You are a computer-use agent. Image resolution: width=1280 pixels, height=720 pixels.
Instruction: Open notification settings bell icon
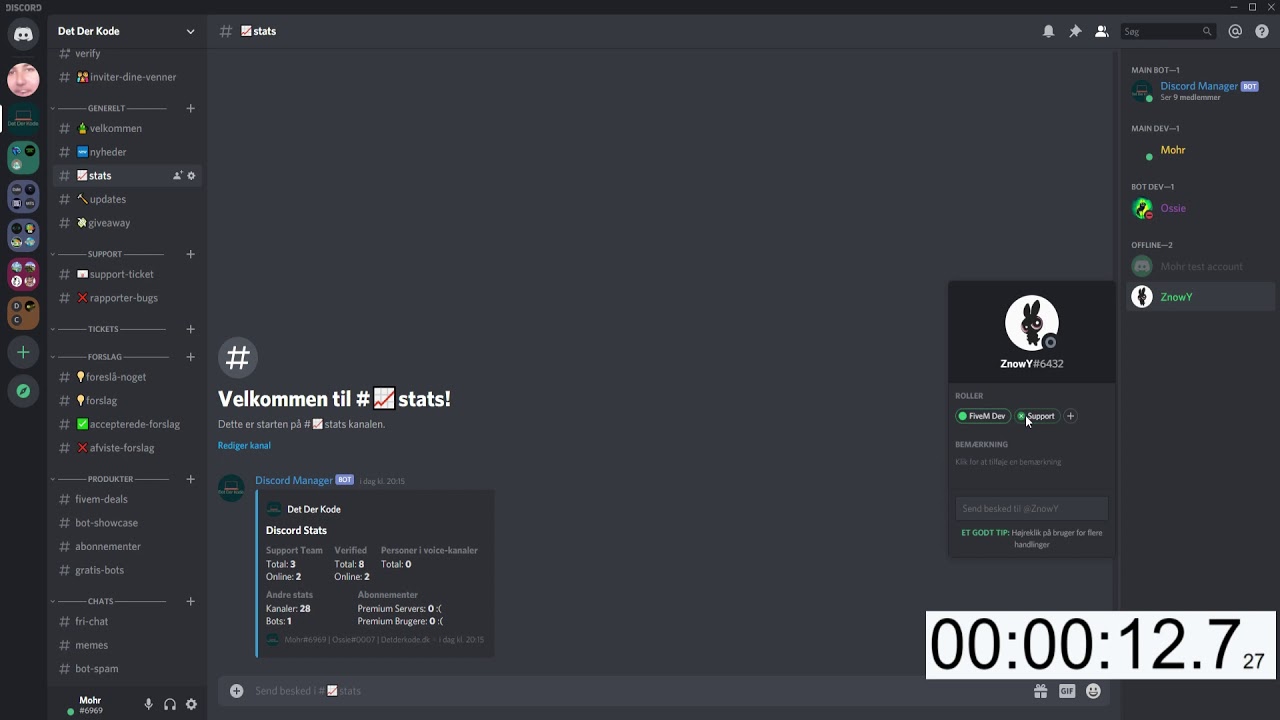coord(1048,31)
